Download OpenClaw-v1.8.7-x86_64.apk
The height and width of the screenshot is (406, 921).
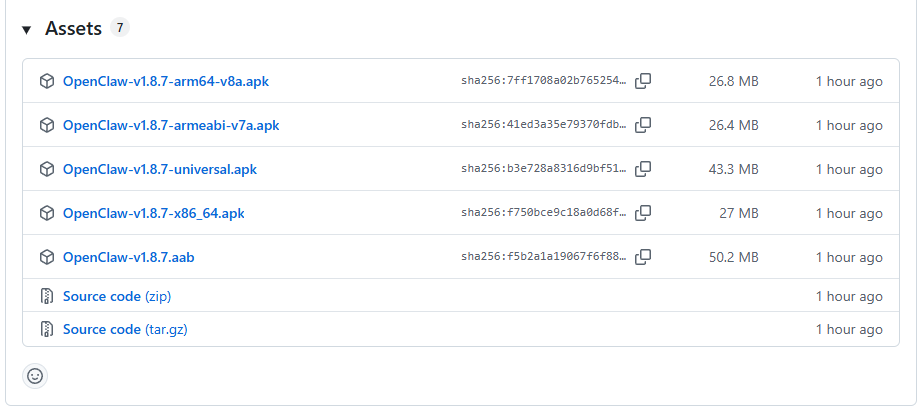[153, 213]
